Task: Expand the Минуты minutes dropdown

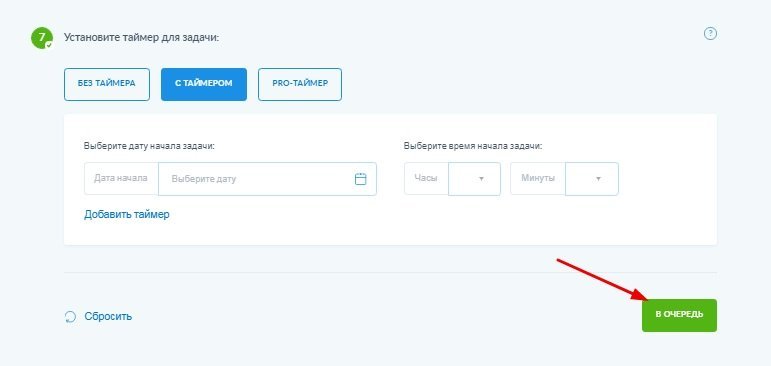Action: point(592,179)
